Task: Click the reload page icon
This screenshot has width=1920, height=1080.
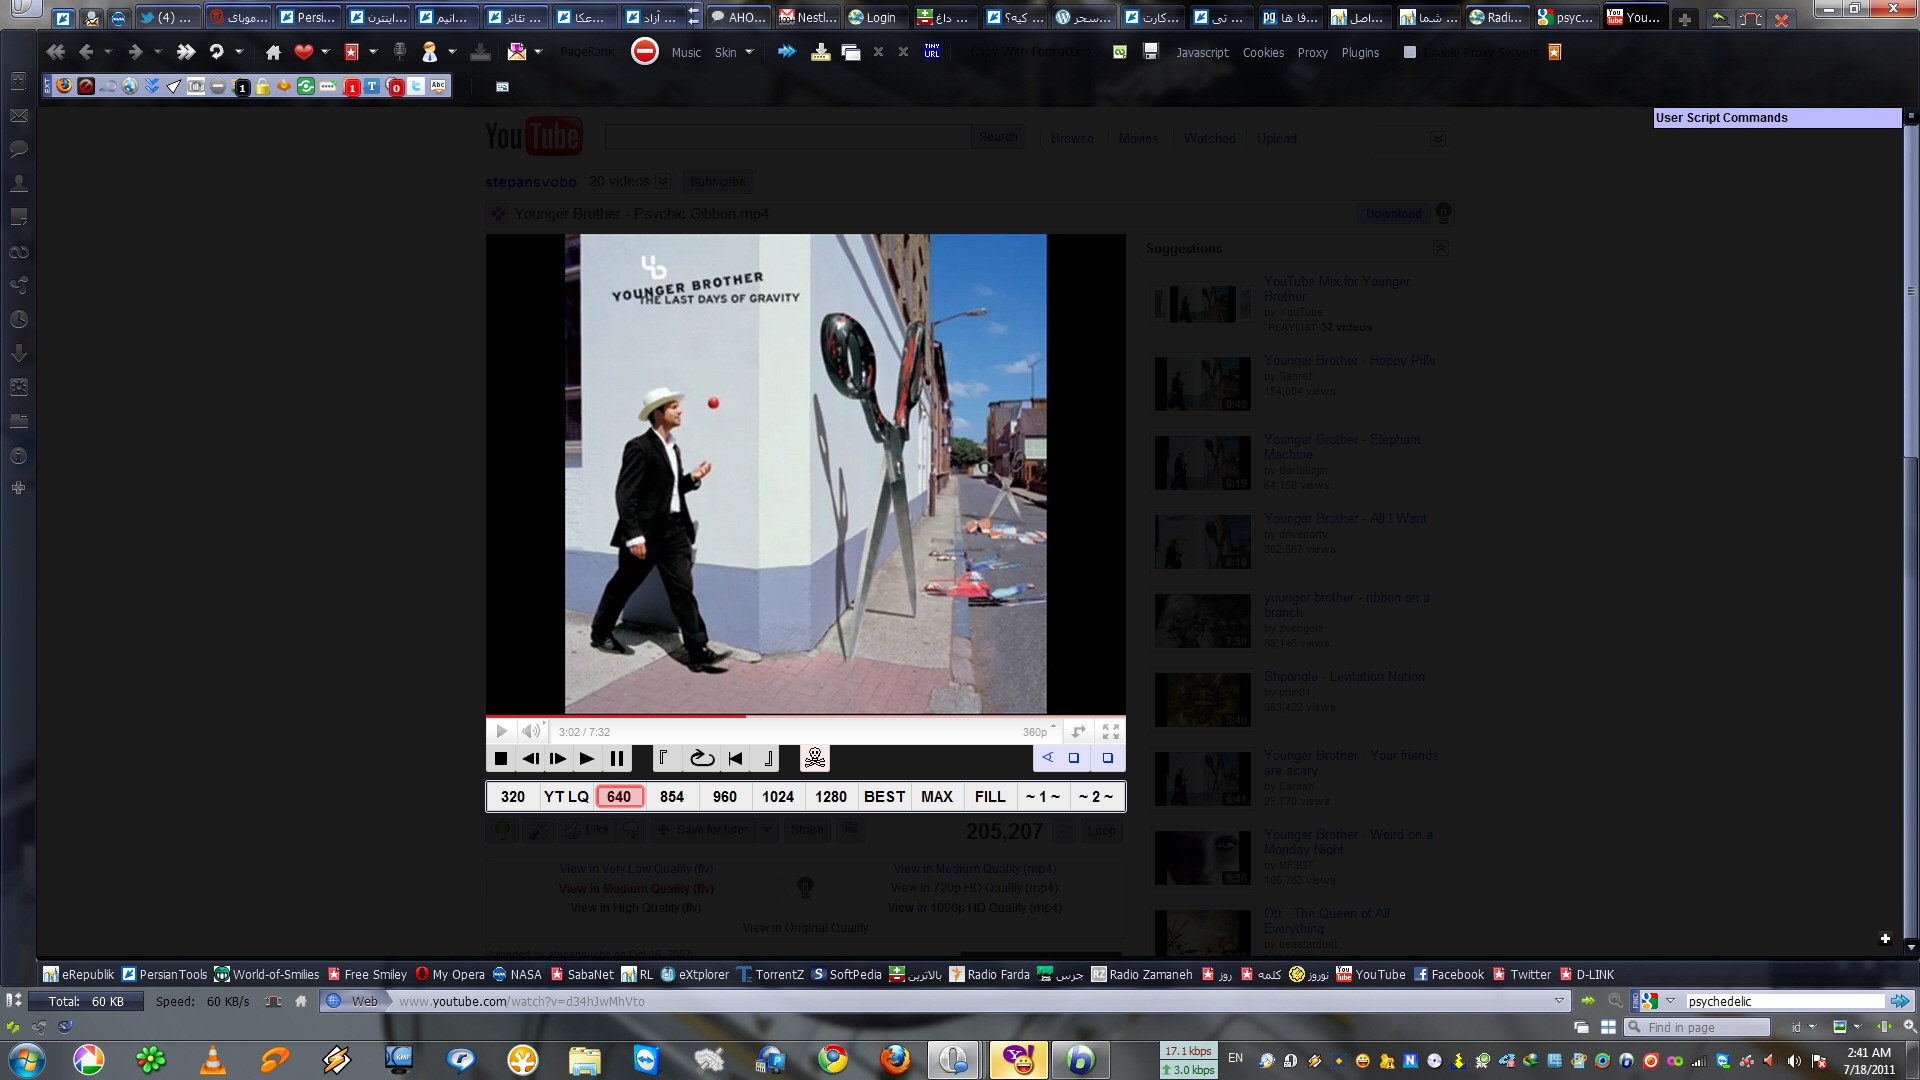Action: point(216,52)
